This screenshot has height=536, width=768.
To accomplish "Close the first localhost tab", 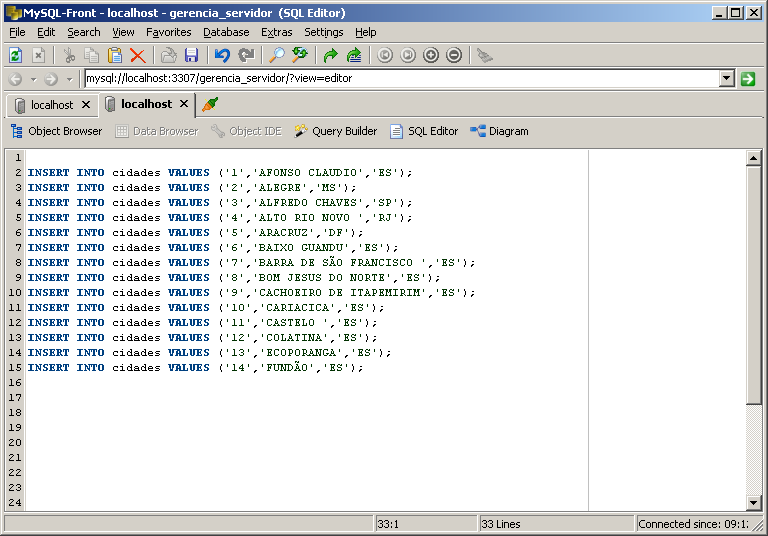I will (86, 105).
